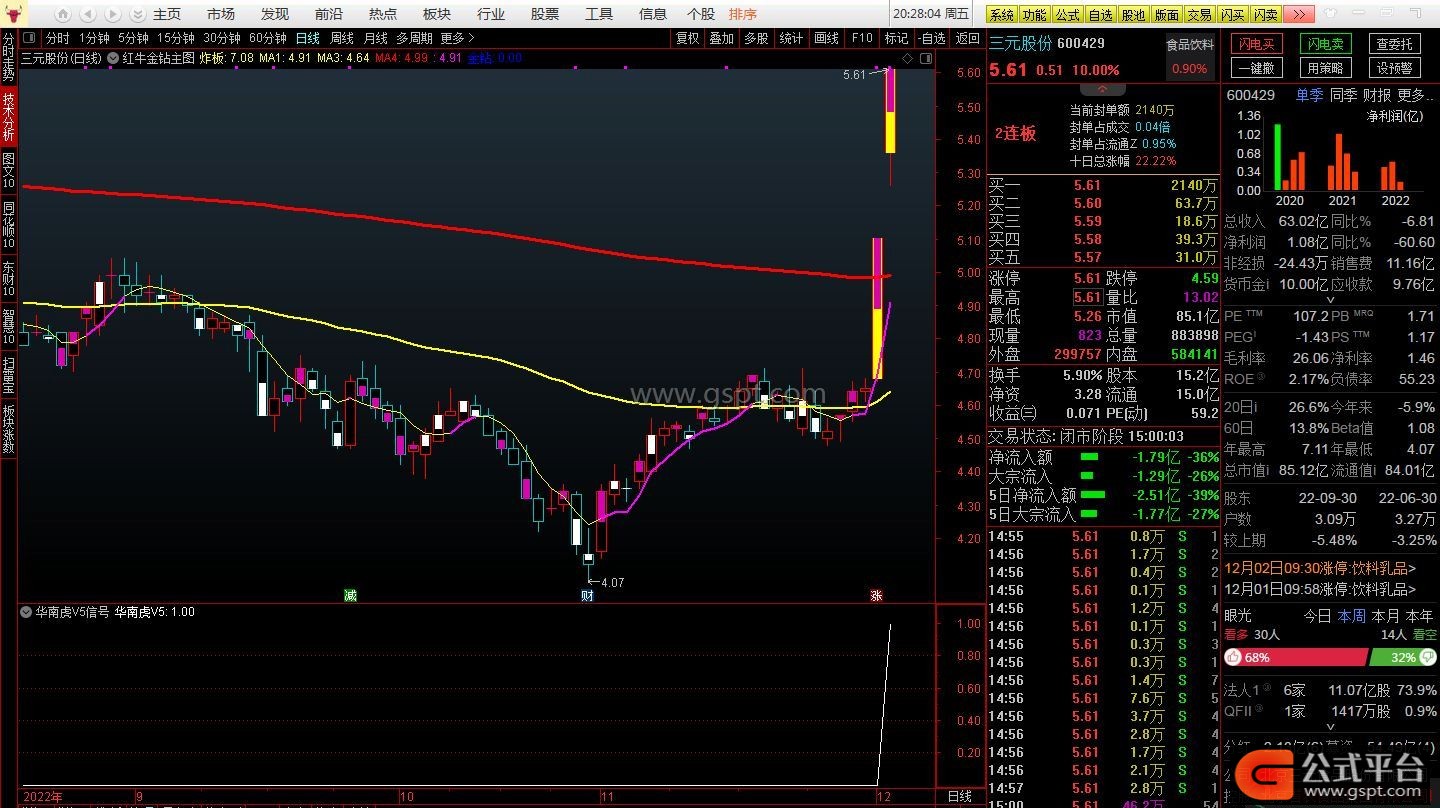The height and width of the screenshot is (808, 1440).
Task: Open the 工具 menu
Action: 599,14
